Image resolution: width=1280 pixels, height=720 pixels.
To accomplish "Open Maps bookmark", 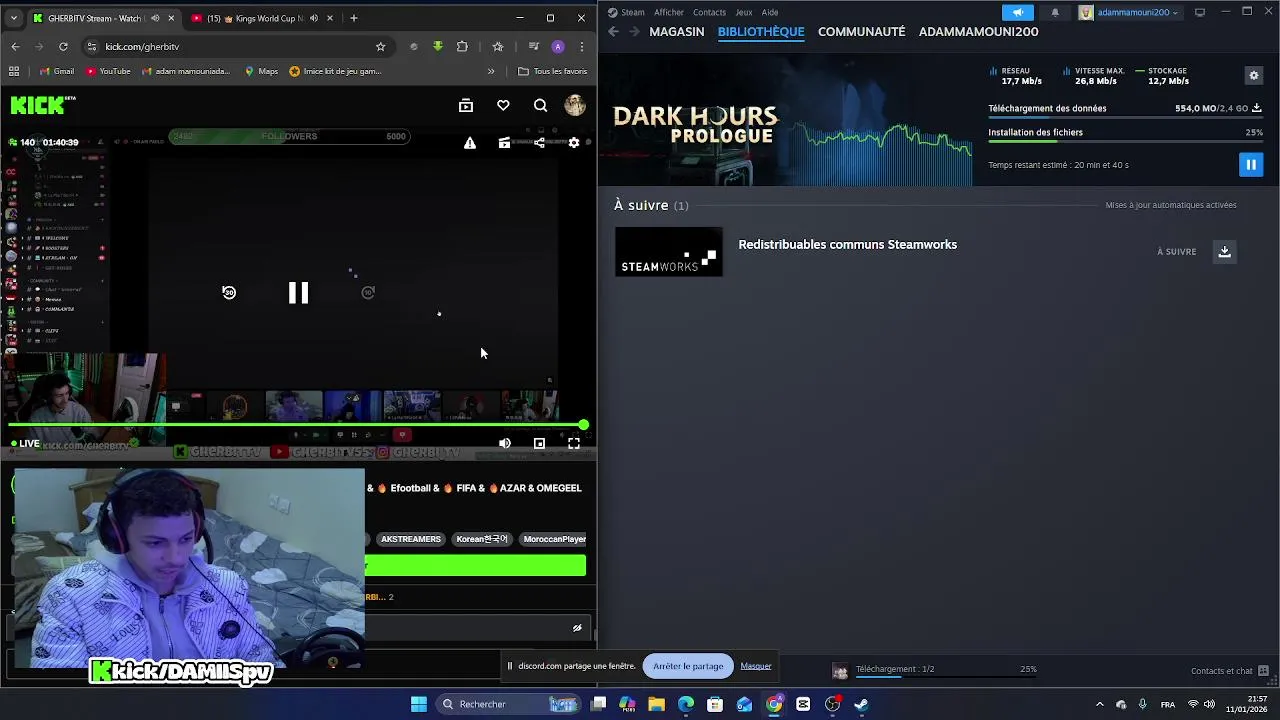I will (x=261, y=71).
